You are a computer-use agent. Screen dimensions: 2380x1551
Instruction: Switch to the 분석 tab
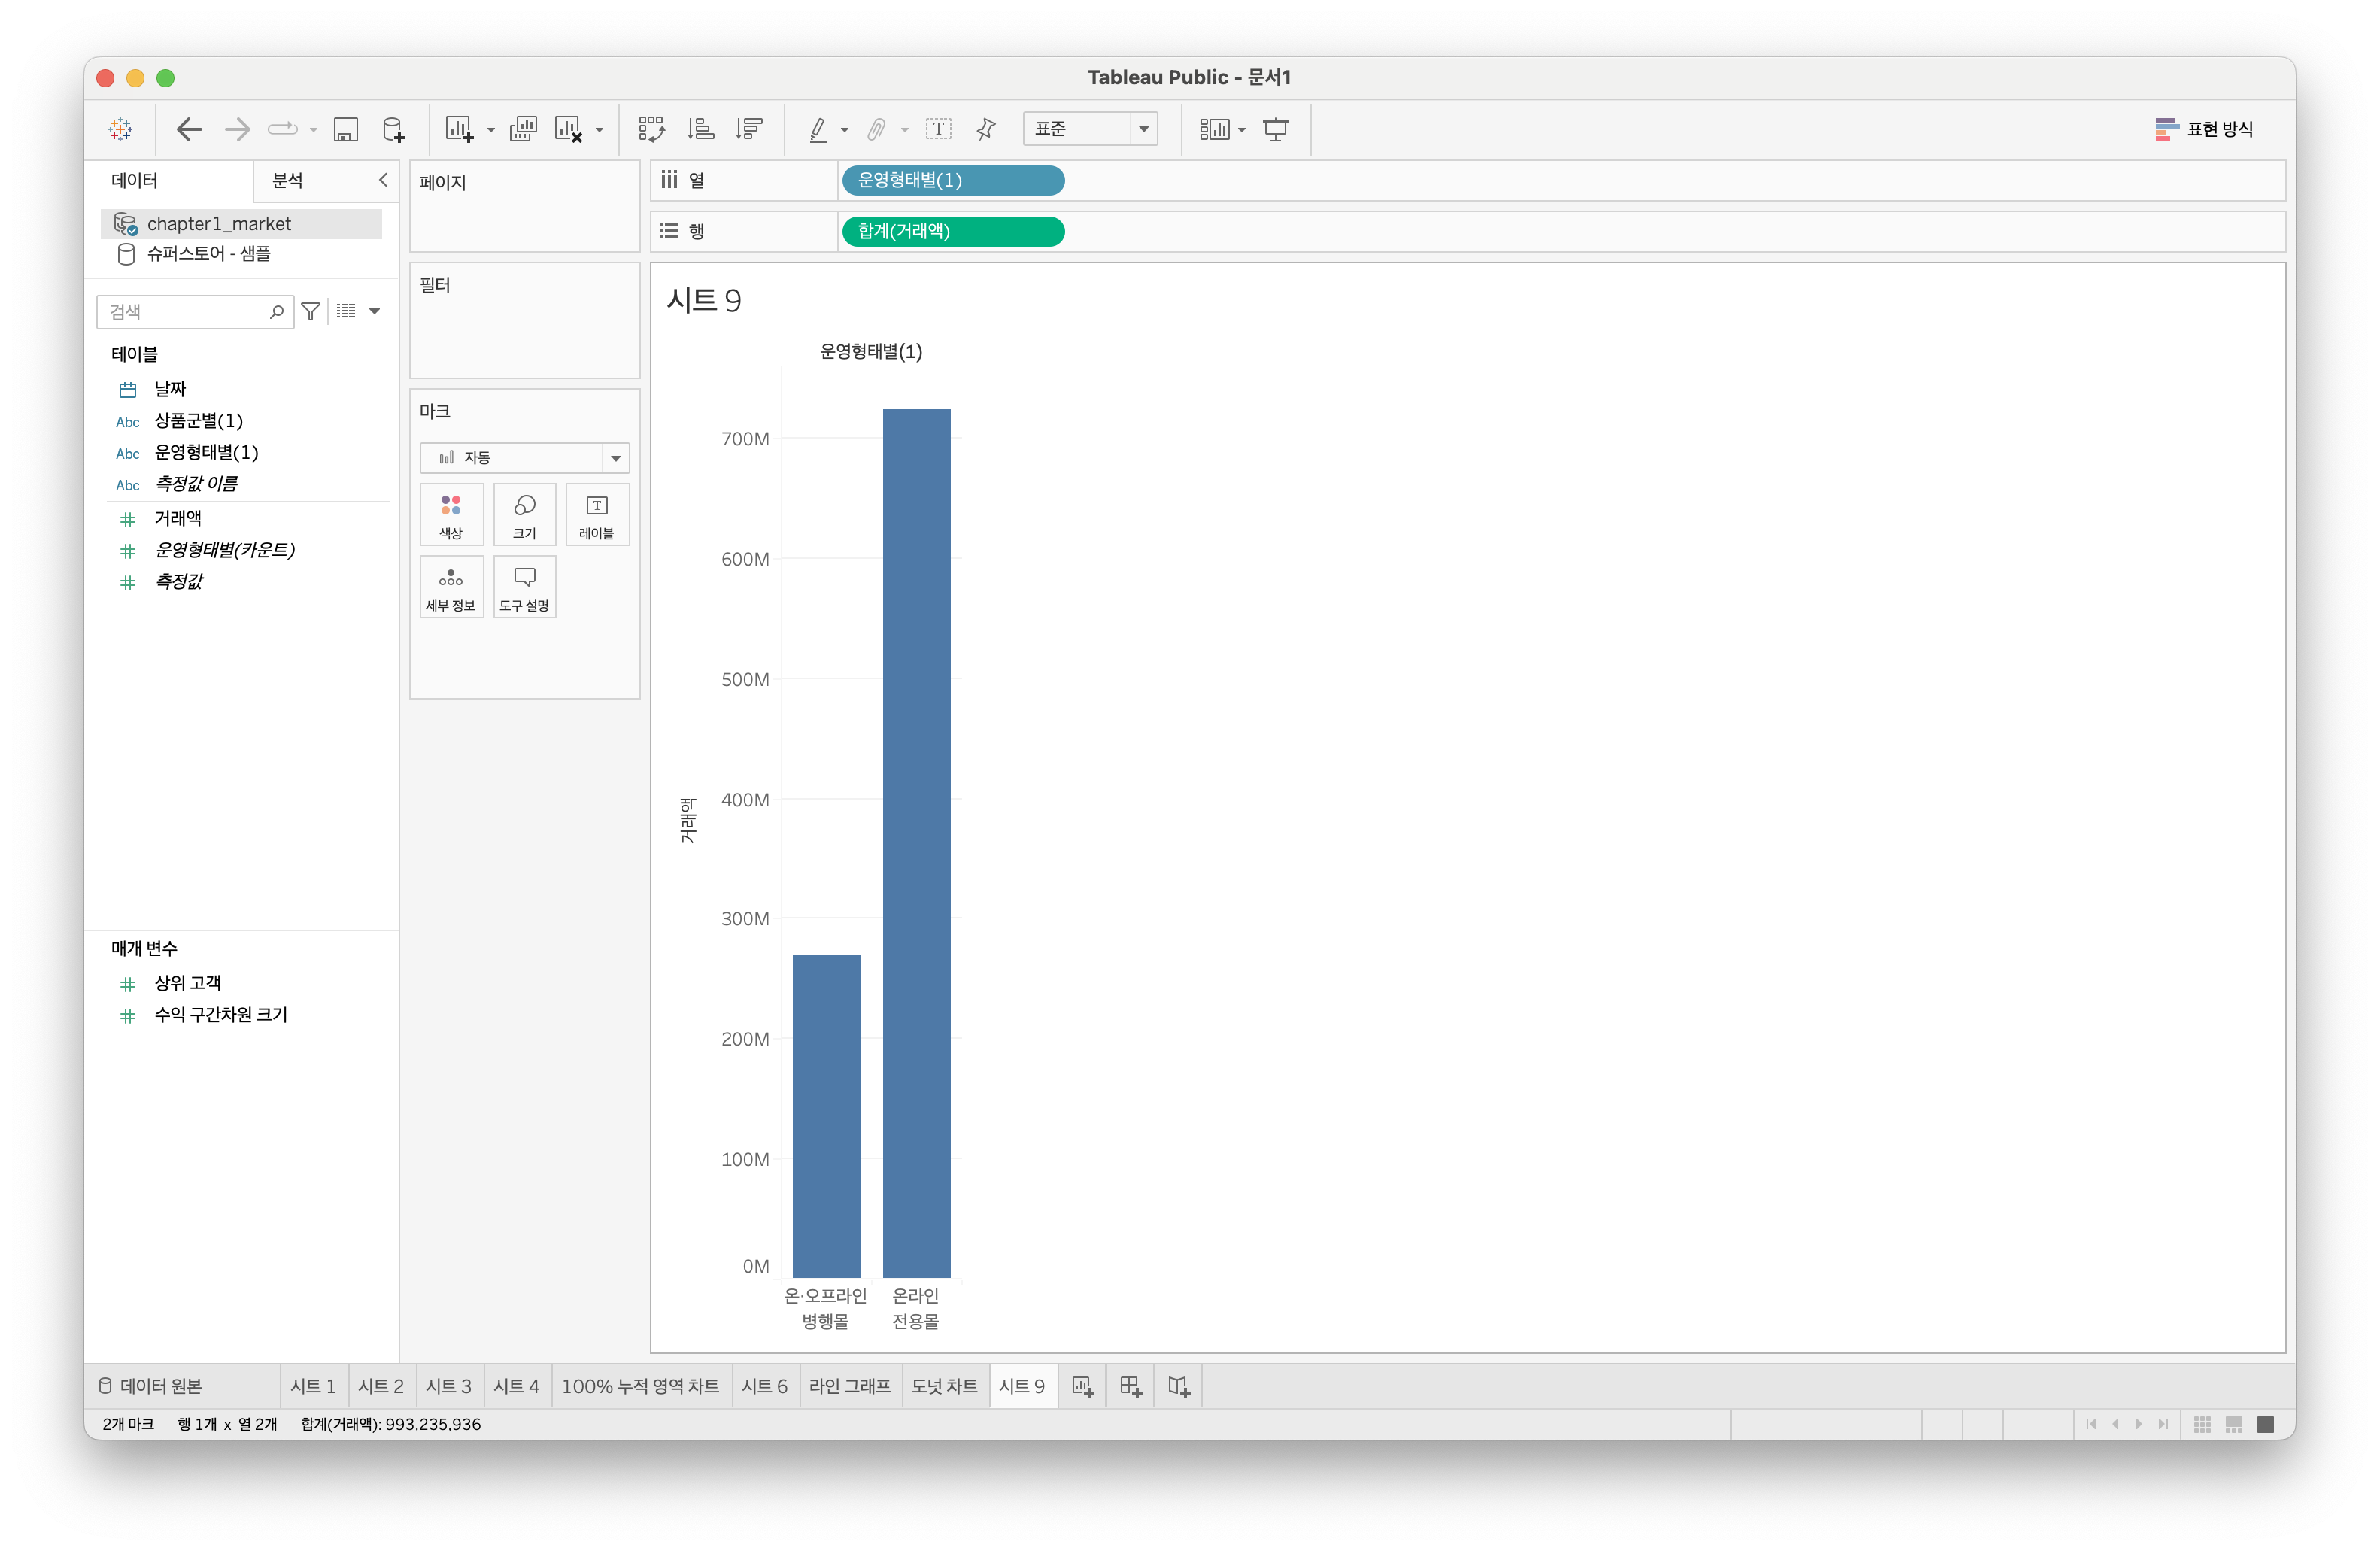click(x=288, y=180)
